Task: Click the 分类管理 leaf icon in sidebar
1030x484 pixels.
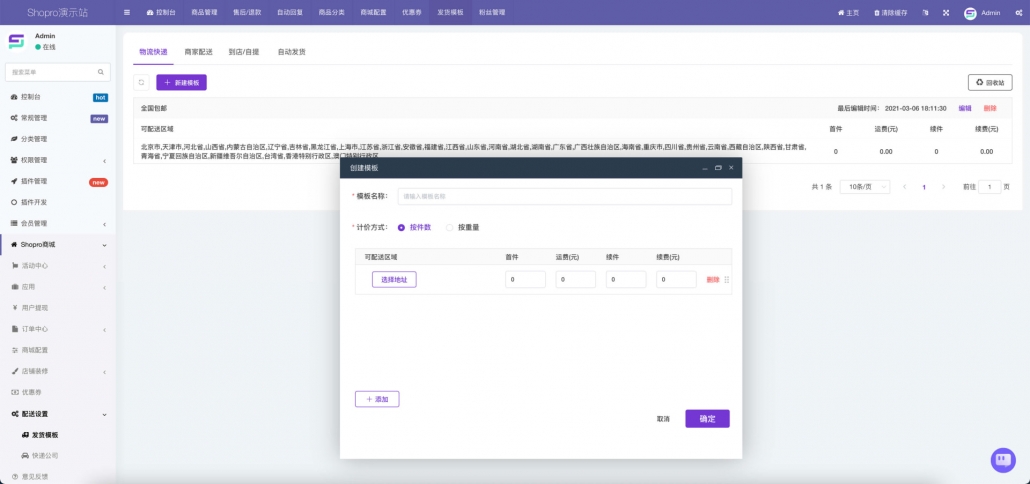Action: pos(14,139)
